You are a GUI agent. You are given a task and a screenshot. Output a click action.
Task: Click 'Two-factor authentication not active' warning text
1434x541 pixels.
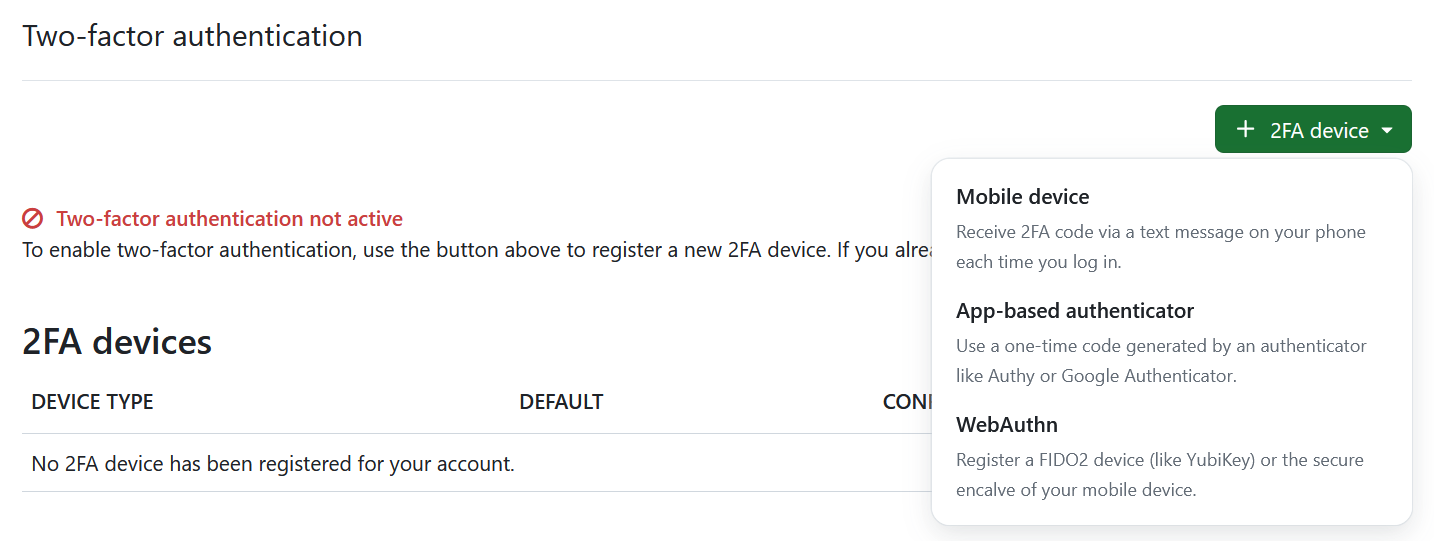tap(229, 219)
